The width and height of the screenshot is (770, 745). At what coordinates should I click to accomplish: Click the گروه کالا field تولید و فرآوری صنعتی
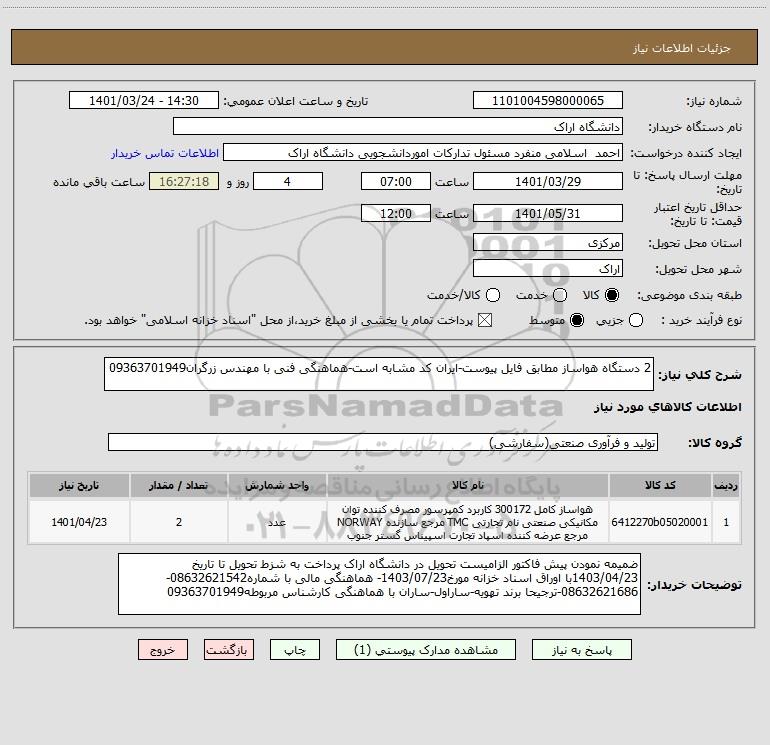coord(383,442)
